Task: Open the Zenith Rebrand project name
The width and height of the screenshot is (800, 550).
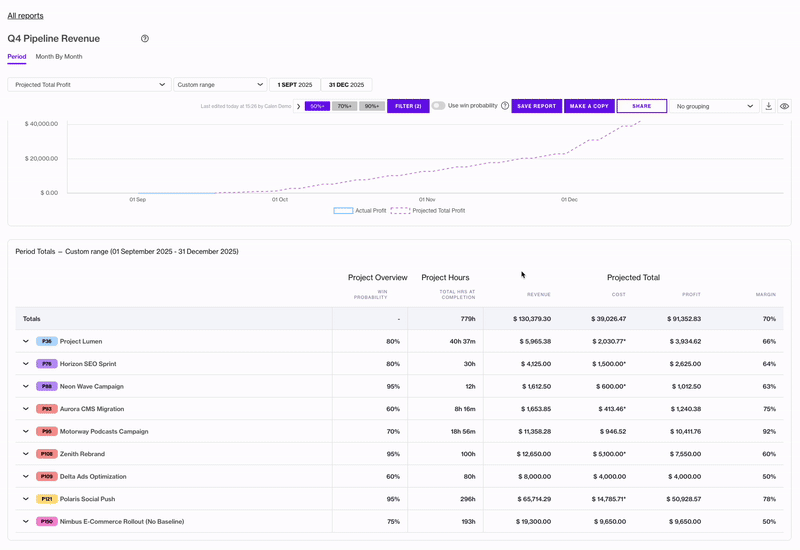Action: coord(82,454)
